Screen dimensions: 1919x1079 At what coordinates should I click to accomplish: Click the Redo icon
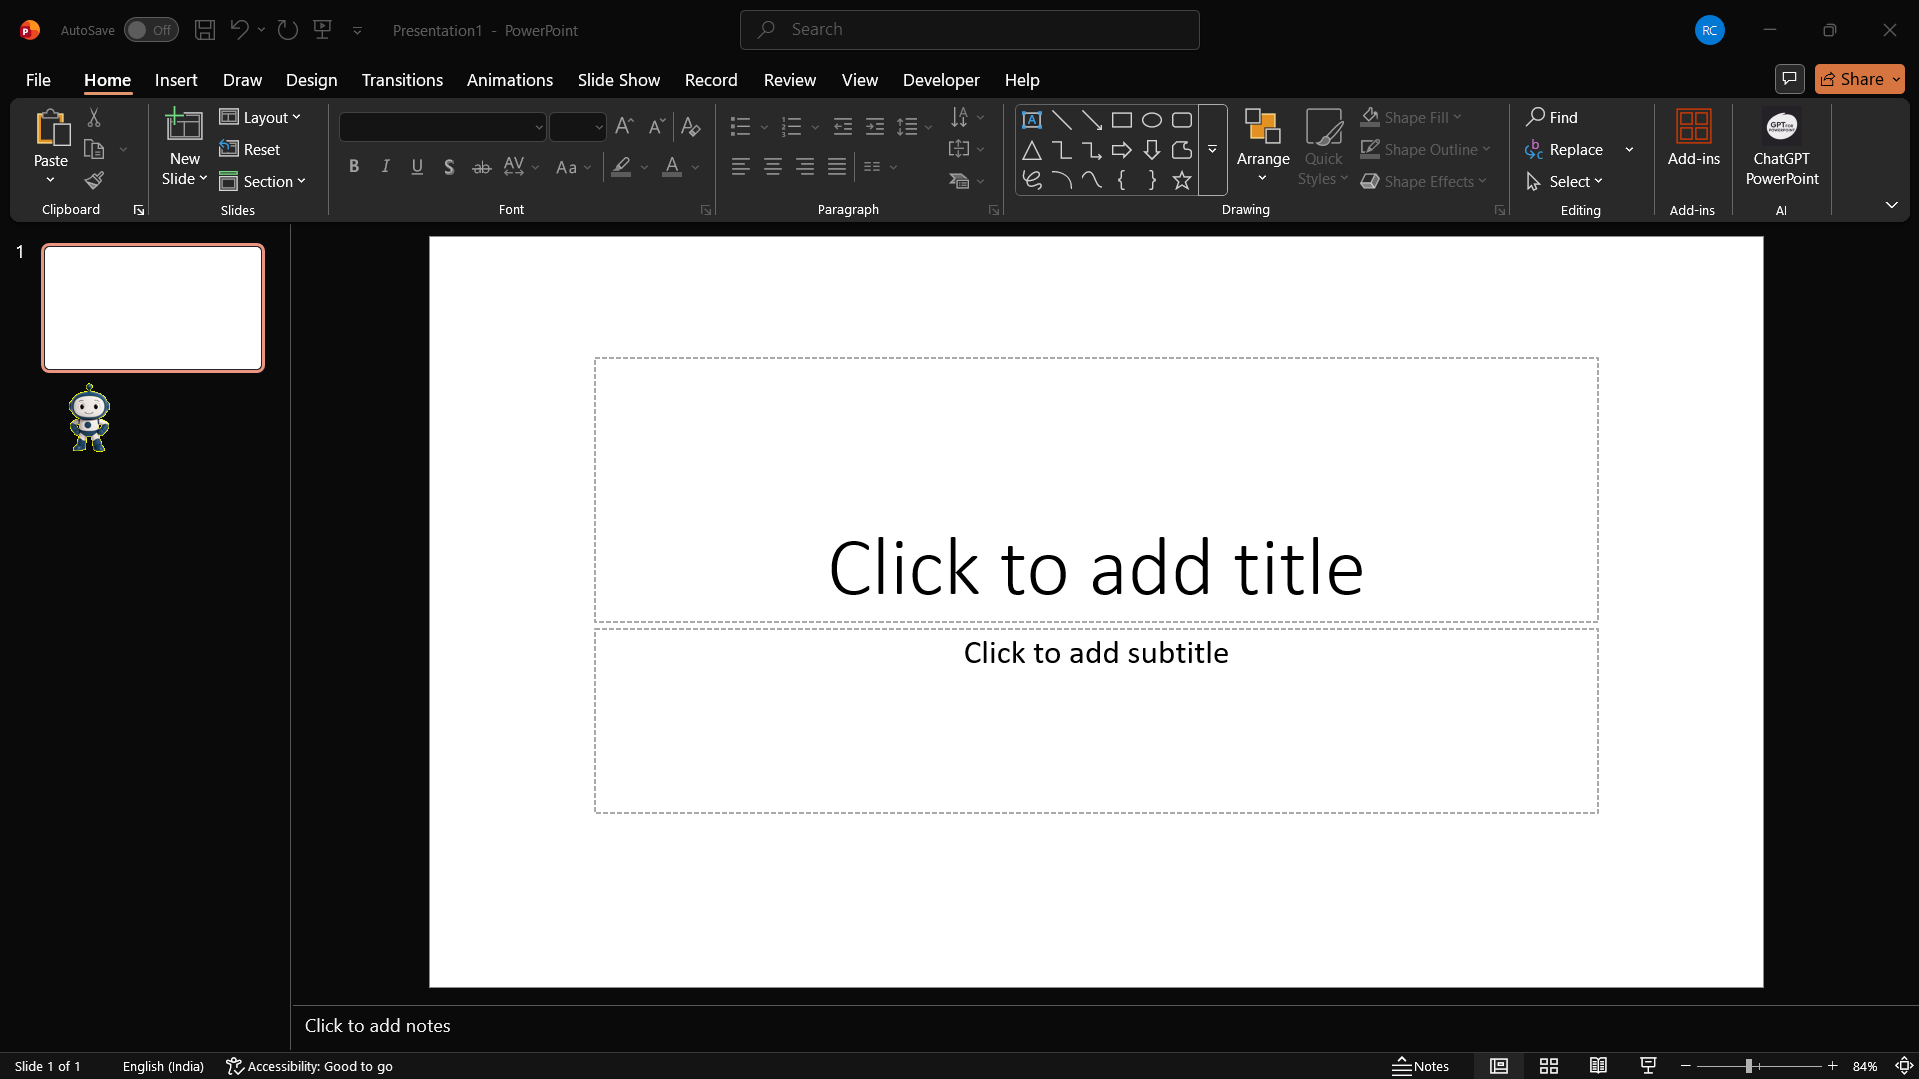point(288,30)
